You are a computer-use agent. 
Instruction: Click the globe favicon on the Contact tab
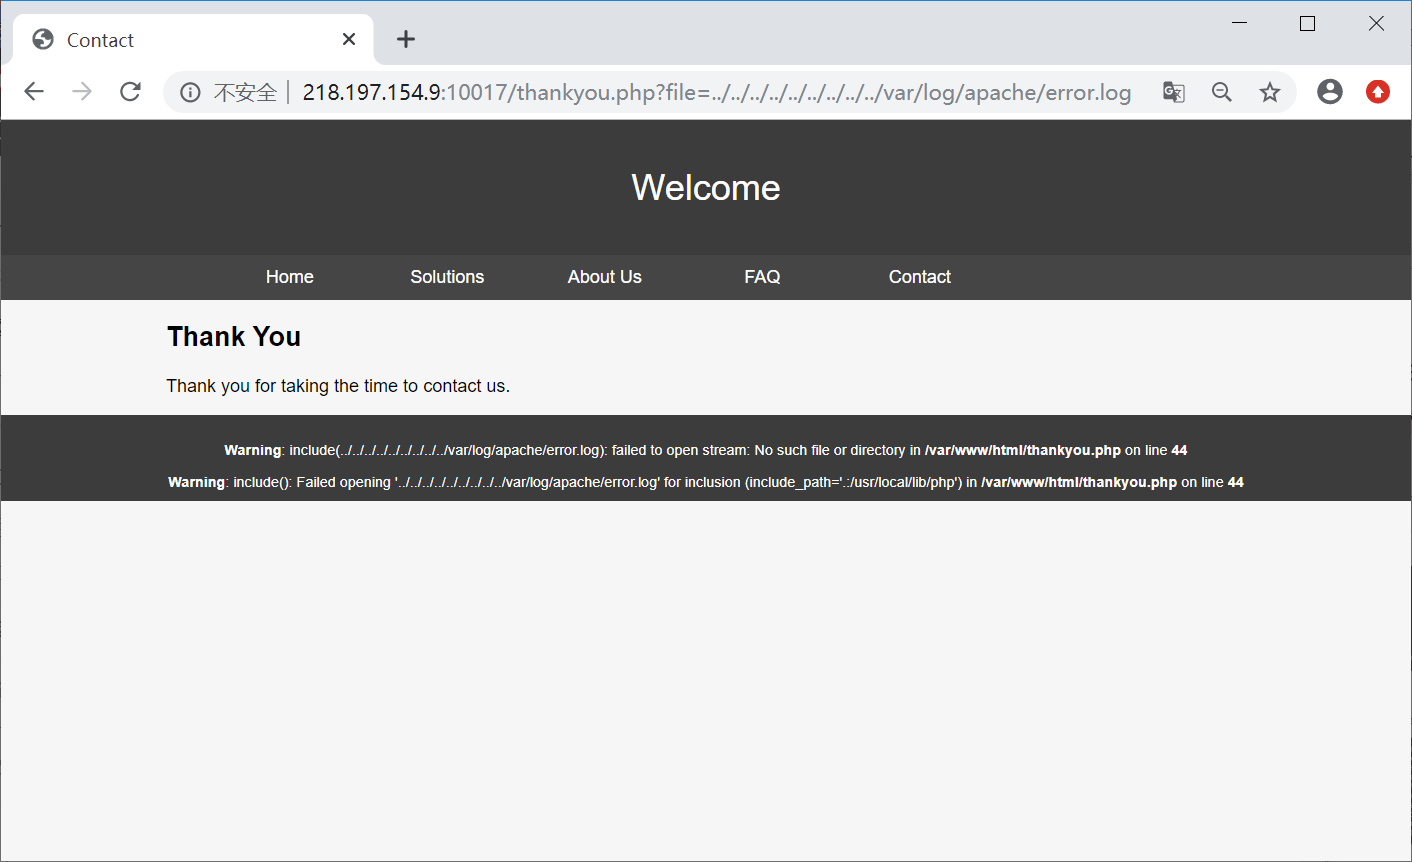(42, 39)
